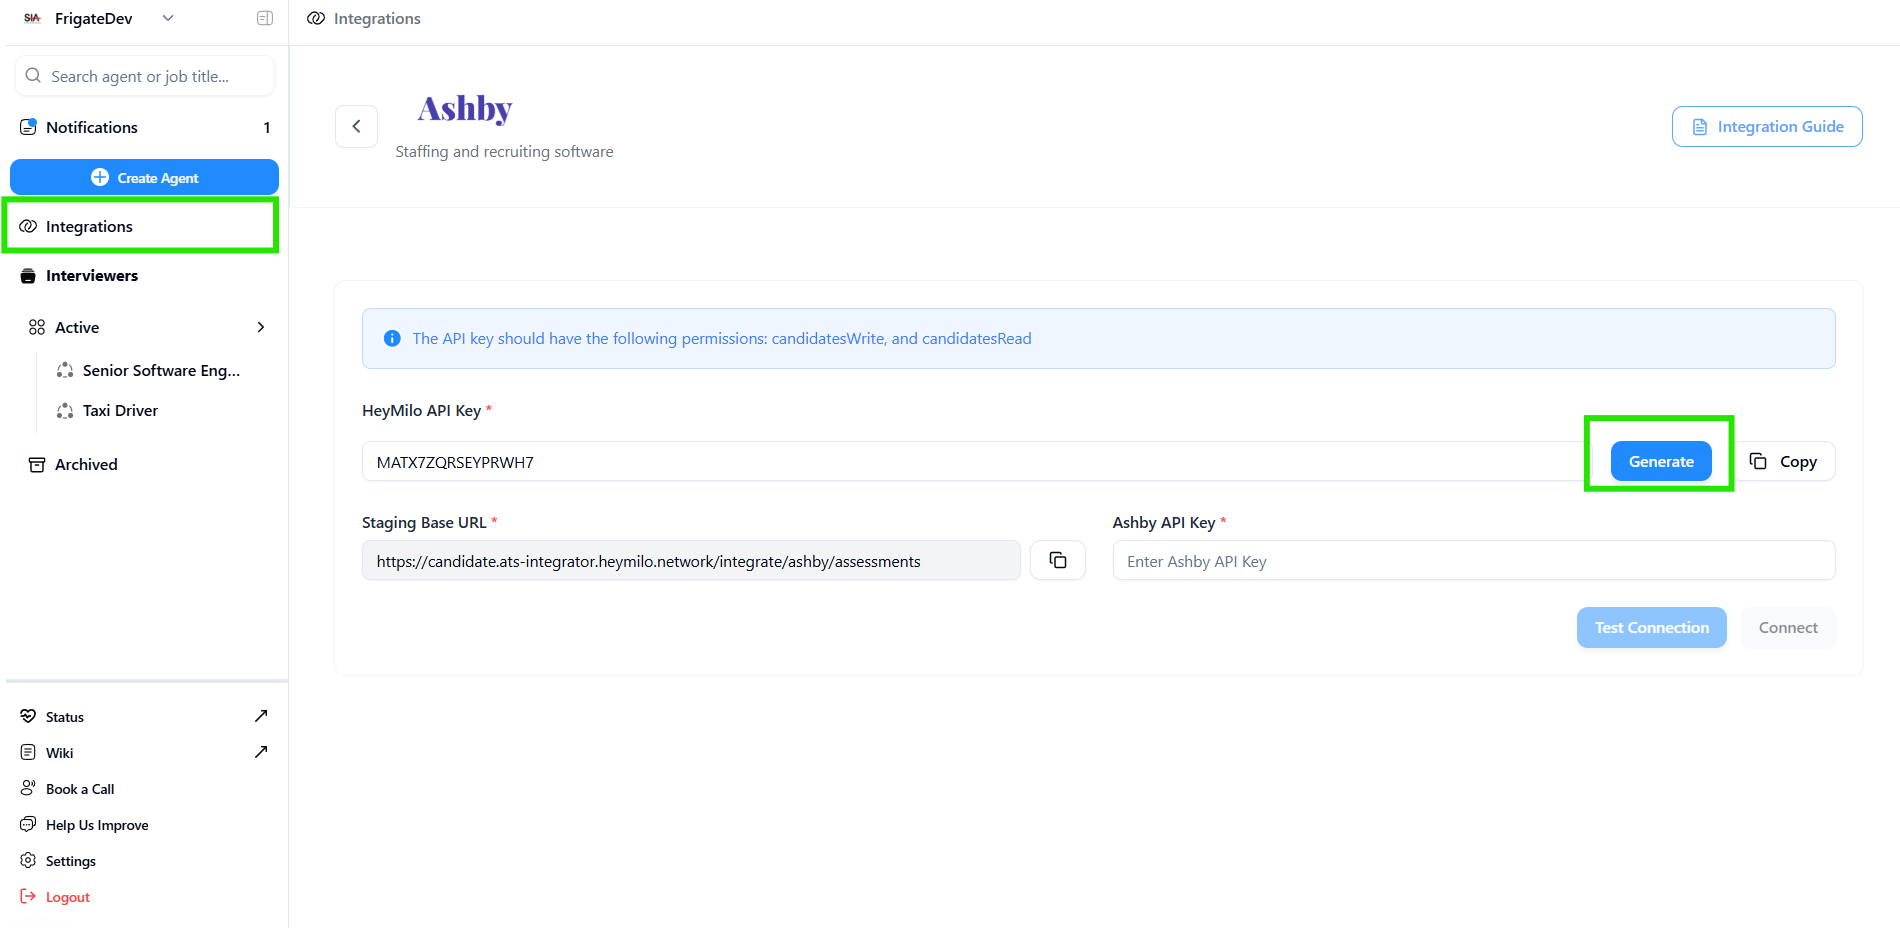This screenshot has height=928, width=1900.
Task: Open the Integration Guide
Action: 1767,127
